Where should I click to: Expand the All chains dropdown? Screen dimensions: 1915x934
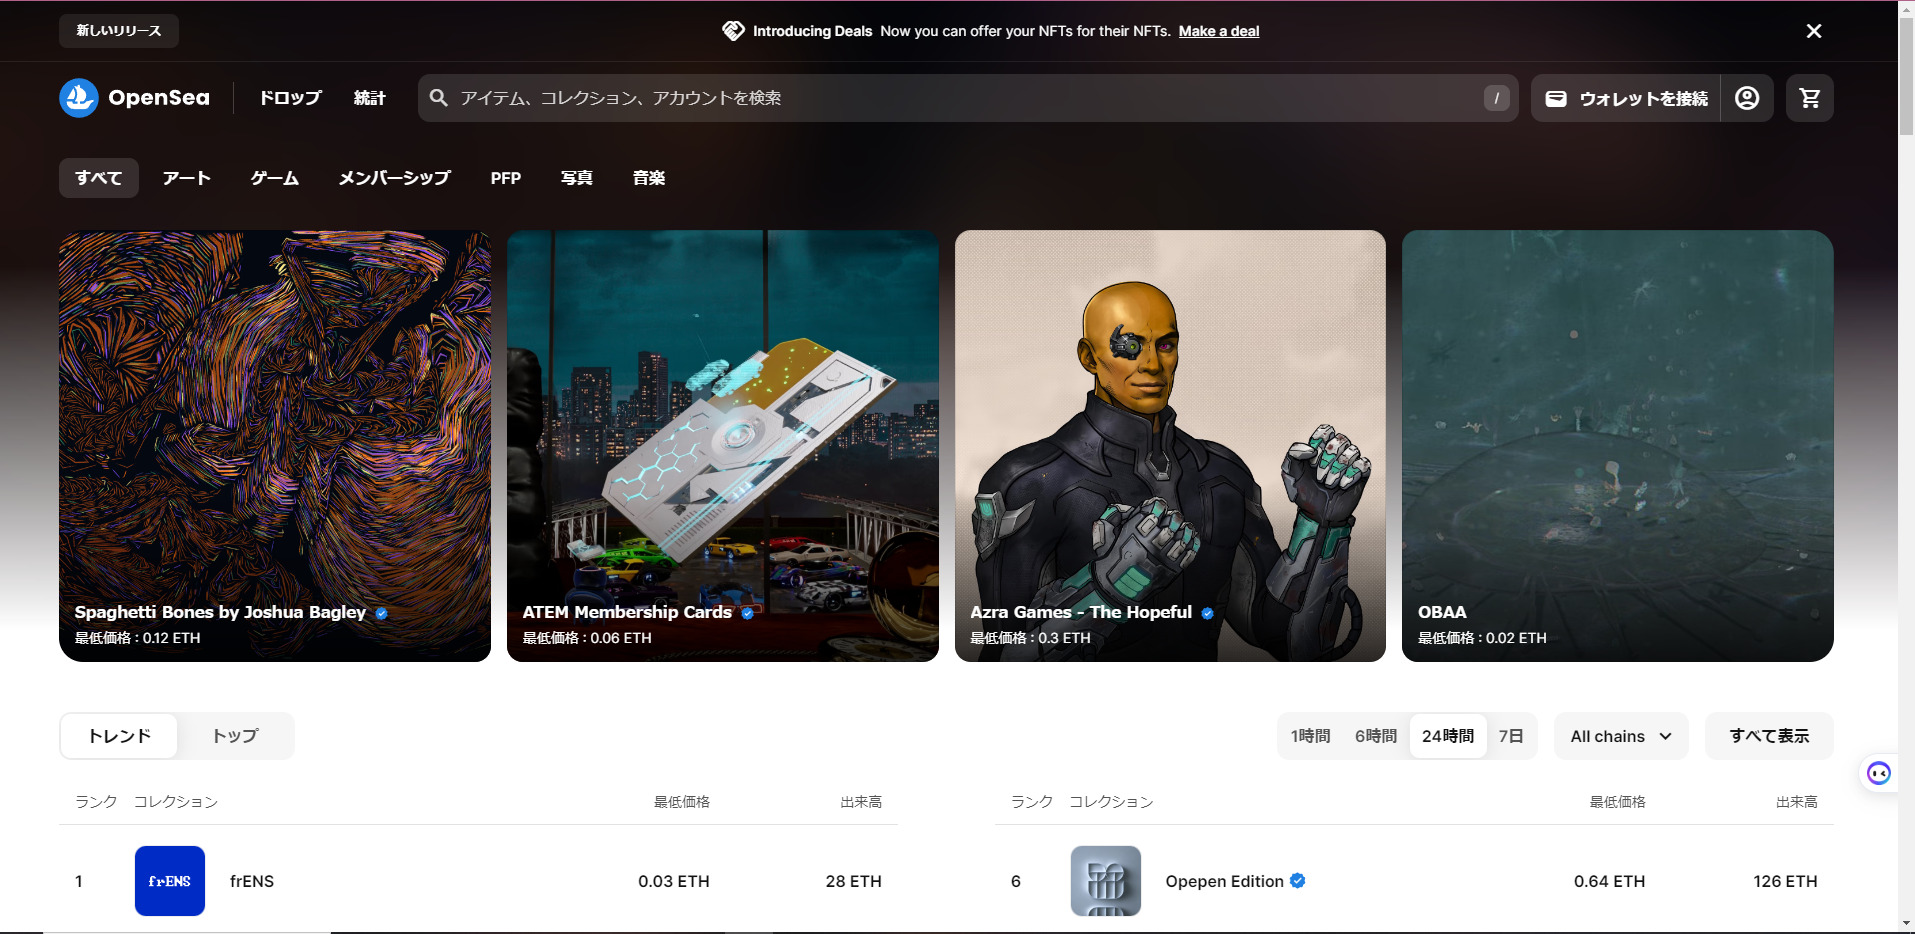coord(1621,736)
